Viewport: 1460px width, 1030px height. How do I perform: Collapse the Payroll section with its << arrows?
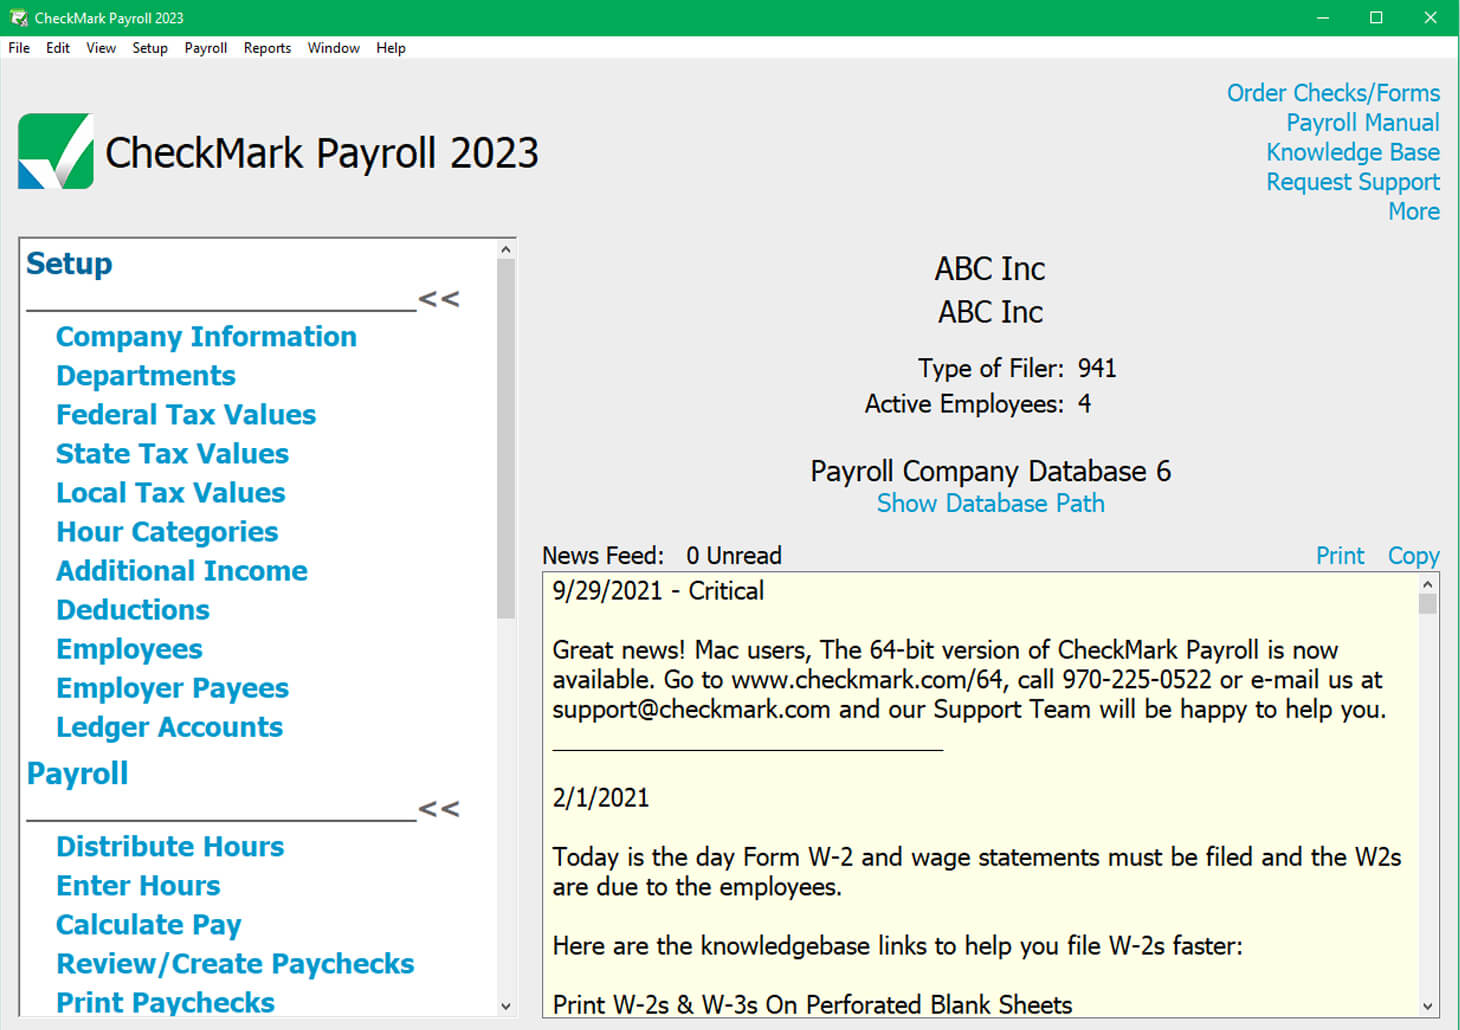pyautogui.click(x=439, y=808)
